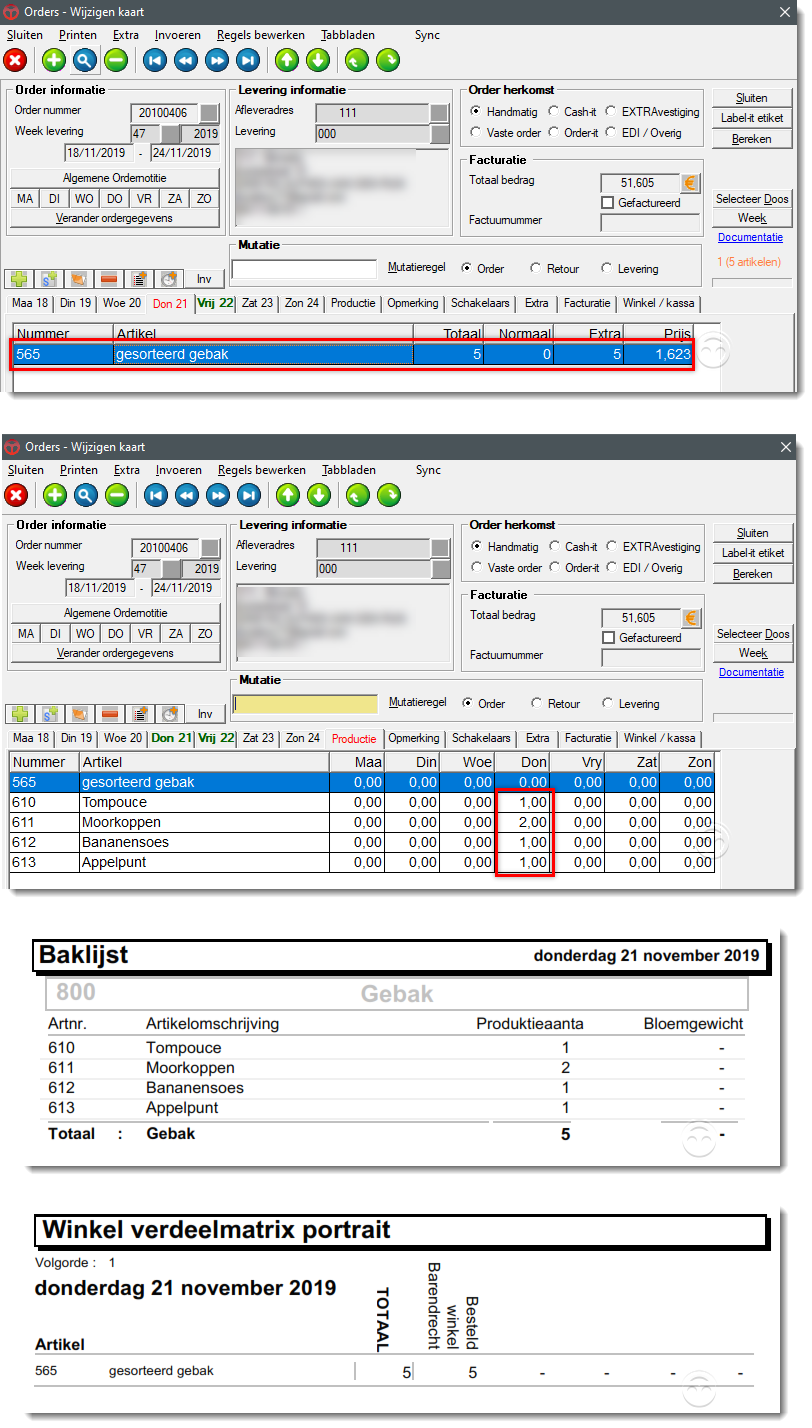Click orange euro icon beside Totaal bedrag, Productie-view window

(691, 618)
